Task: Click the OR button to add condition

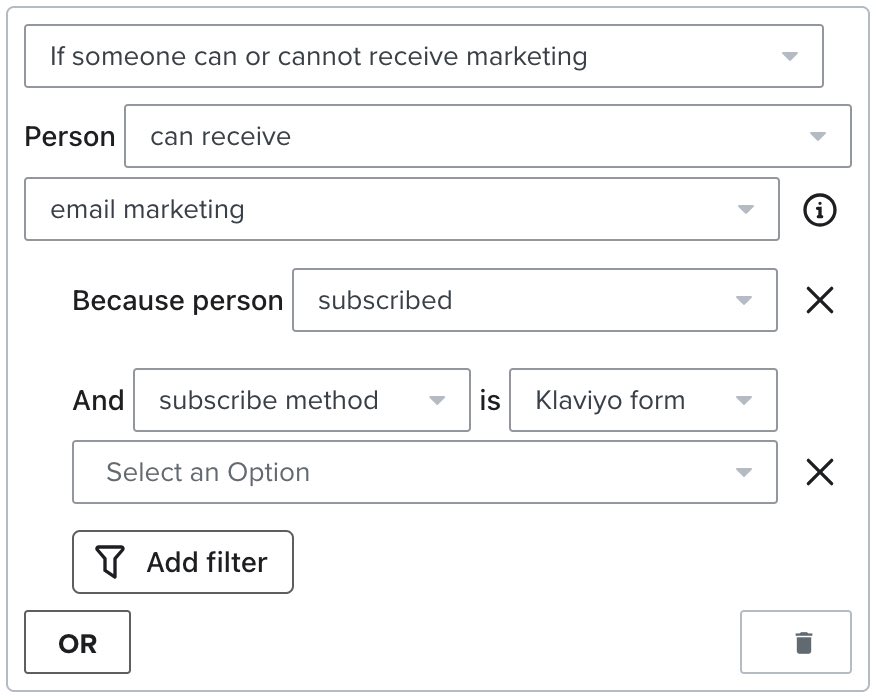Action: point(76,641)
